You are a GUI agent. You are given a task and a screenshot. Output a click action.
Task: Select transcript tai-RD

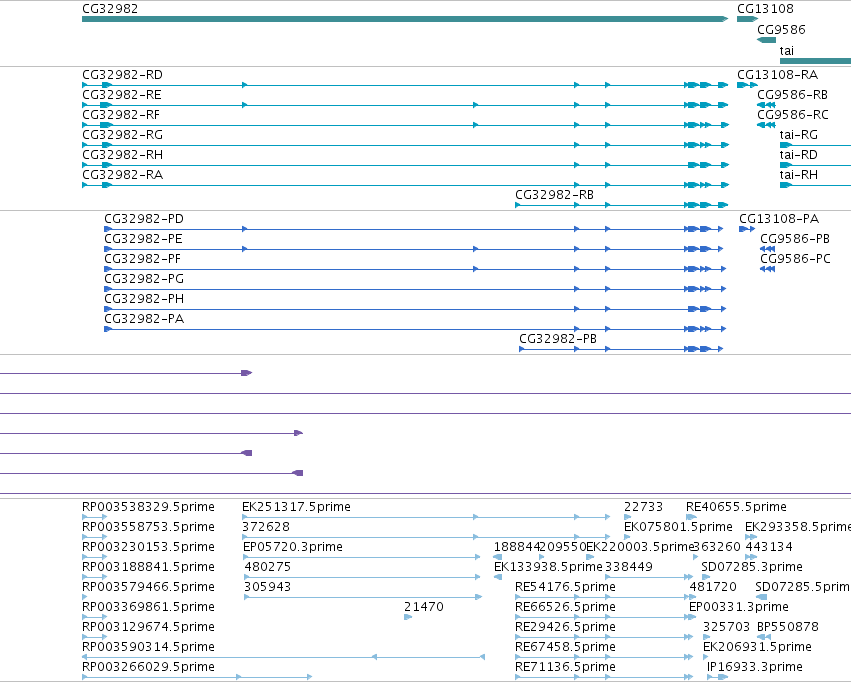815,165
